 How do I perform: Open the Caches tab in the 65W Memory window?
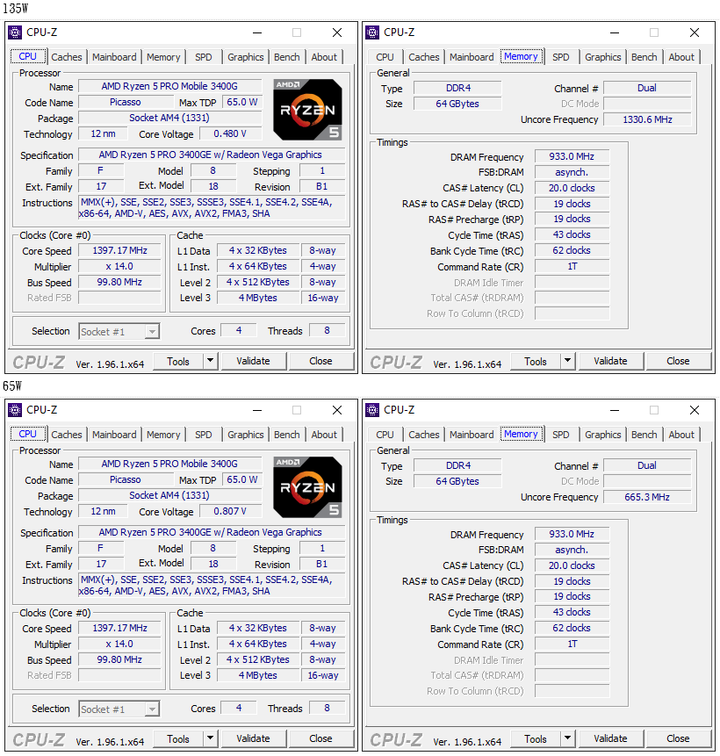pyautogui.click(x=424, y=434)
